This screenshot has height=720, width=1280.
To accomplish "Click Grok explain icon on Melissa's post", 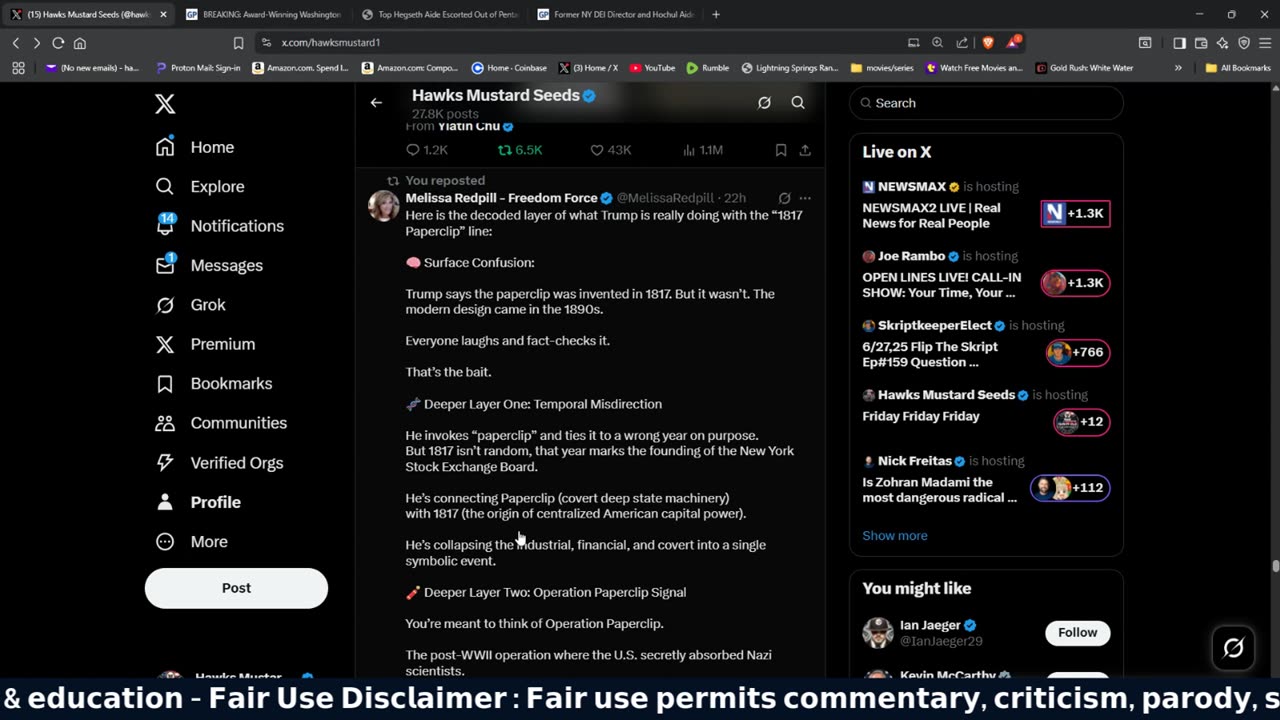I will [785, 198].
